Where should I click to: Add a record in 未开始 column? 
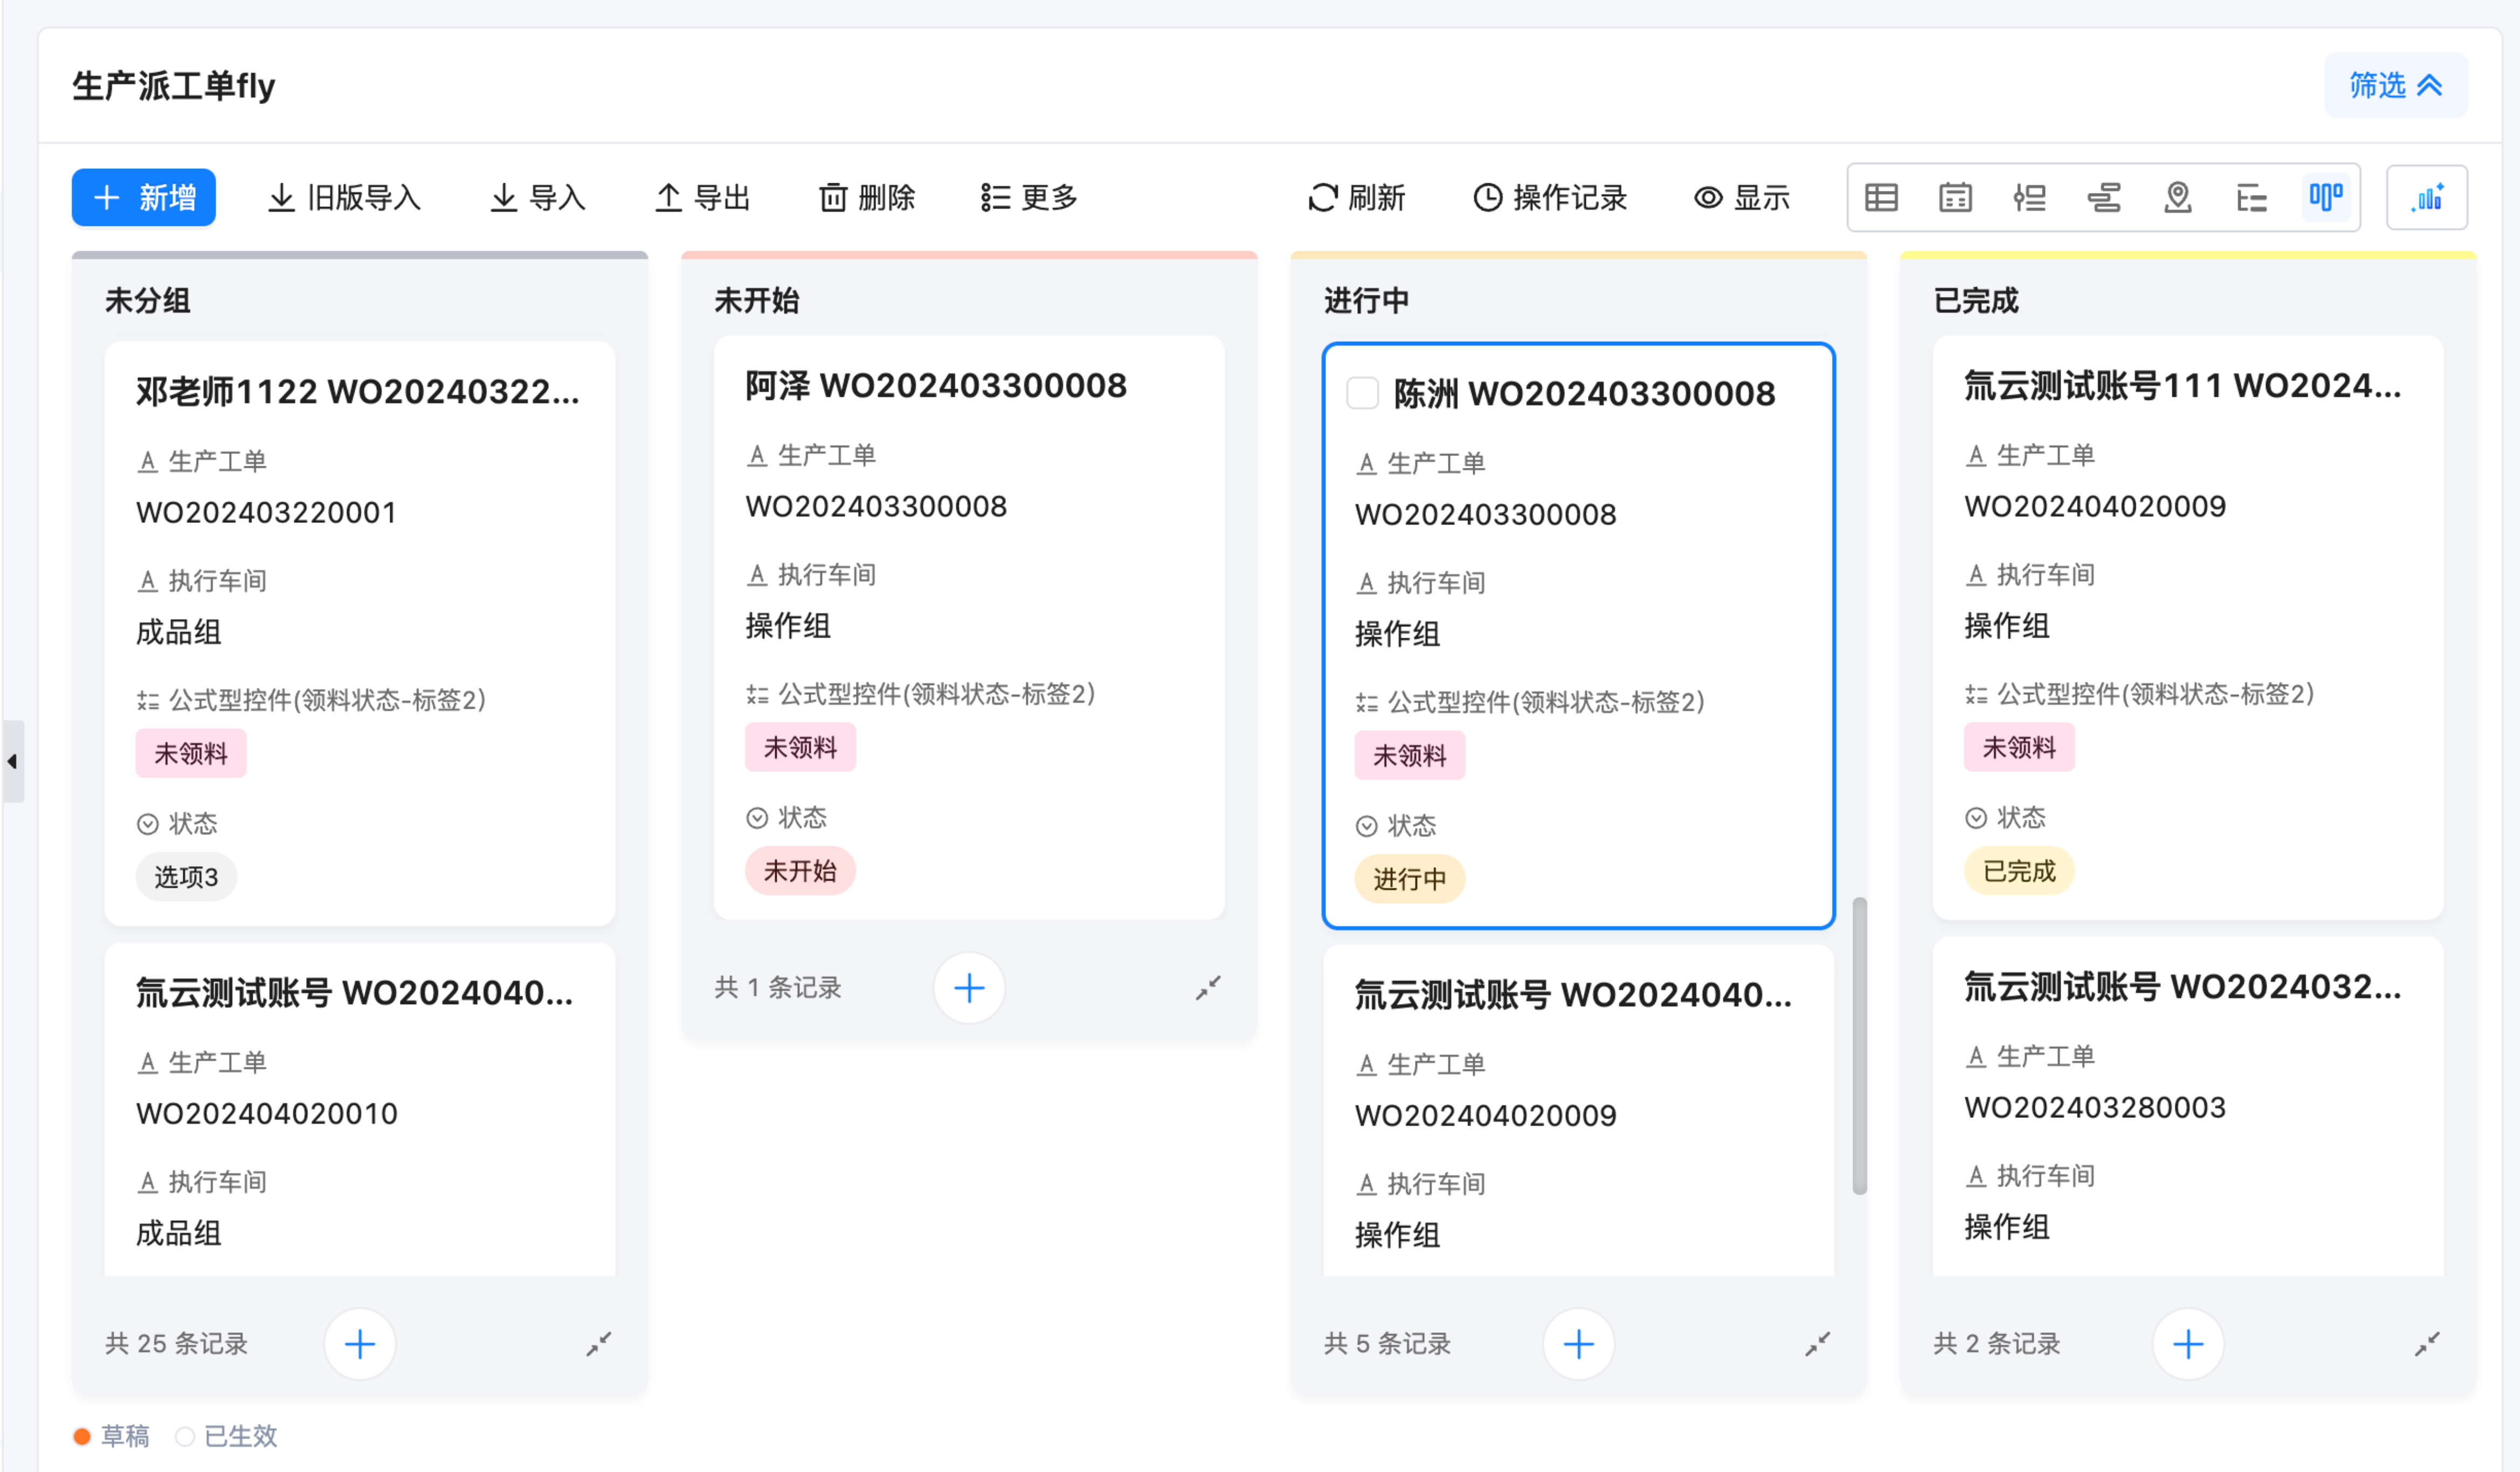pos(969,988)
